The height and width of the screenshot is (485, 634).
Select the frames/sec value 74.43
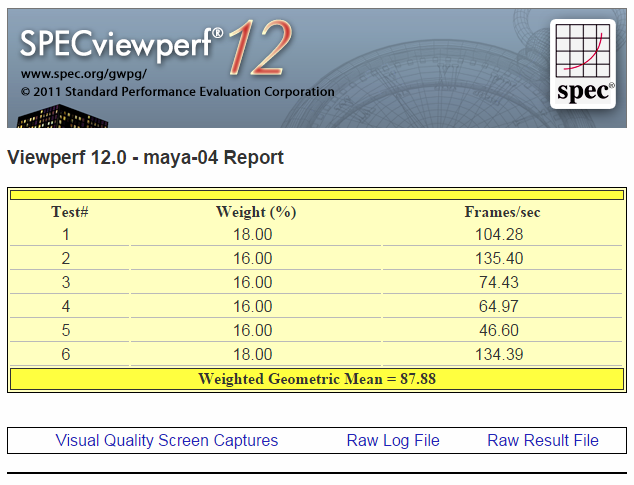(499, 282)
